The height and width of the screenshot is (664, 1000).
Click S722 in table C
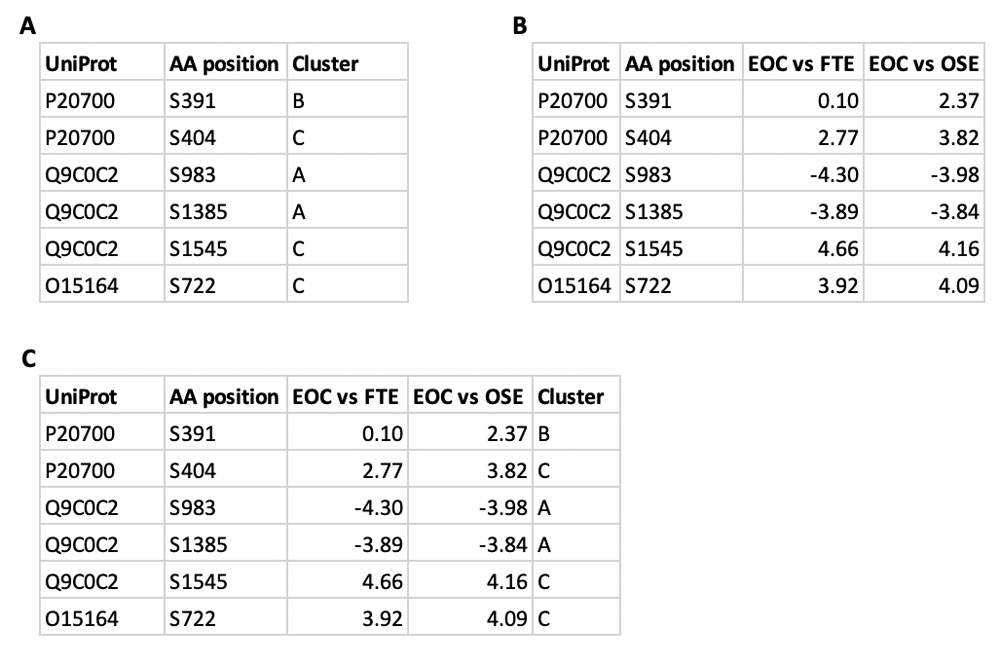click(192, 619)
